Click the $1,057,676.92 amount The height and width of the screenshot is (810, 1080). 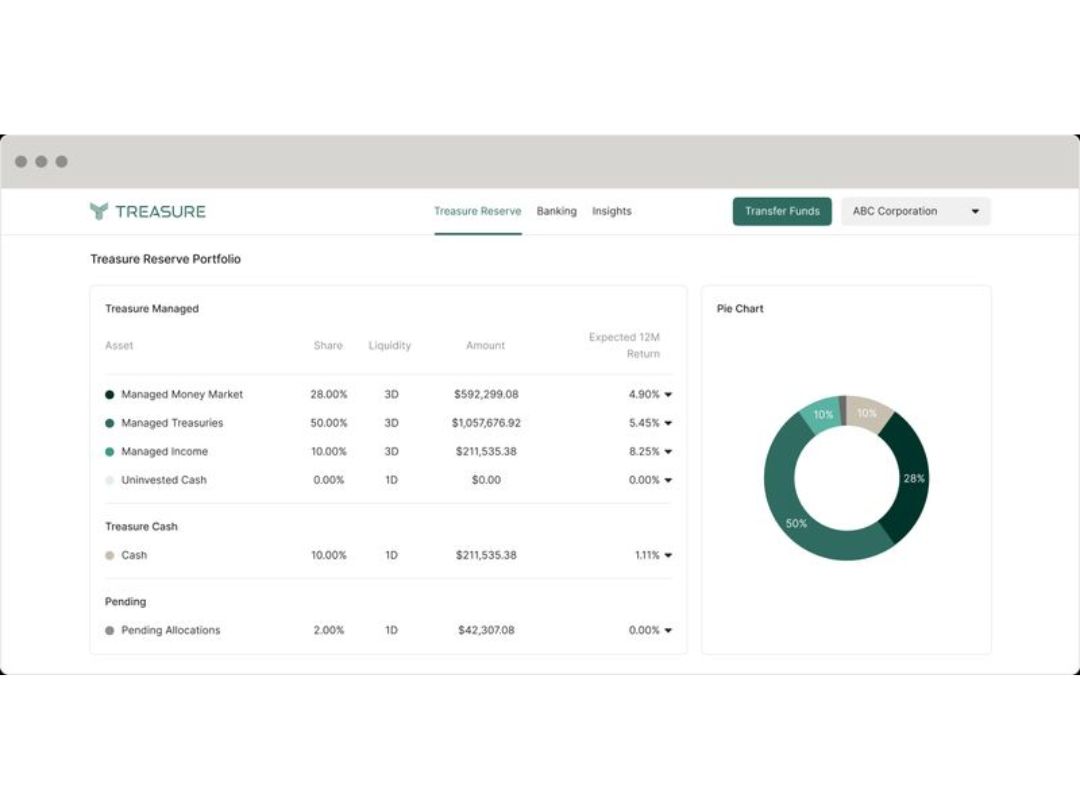(x=486, y=423)
